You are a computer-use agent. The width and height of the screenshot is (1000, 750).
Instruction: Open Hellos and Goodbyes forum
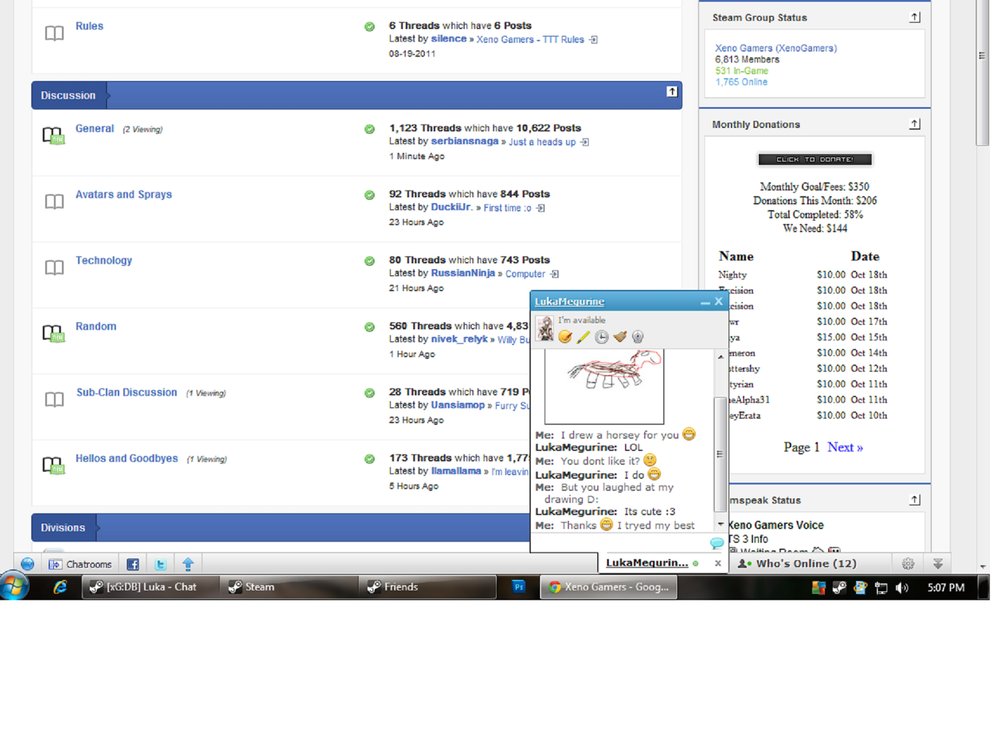(x=127, y=459)
